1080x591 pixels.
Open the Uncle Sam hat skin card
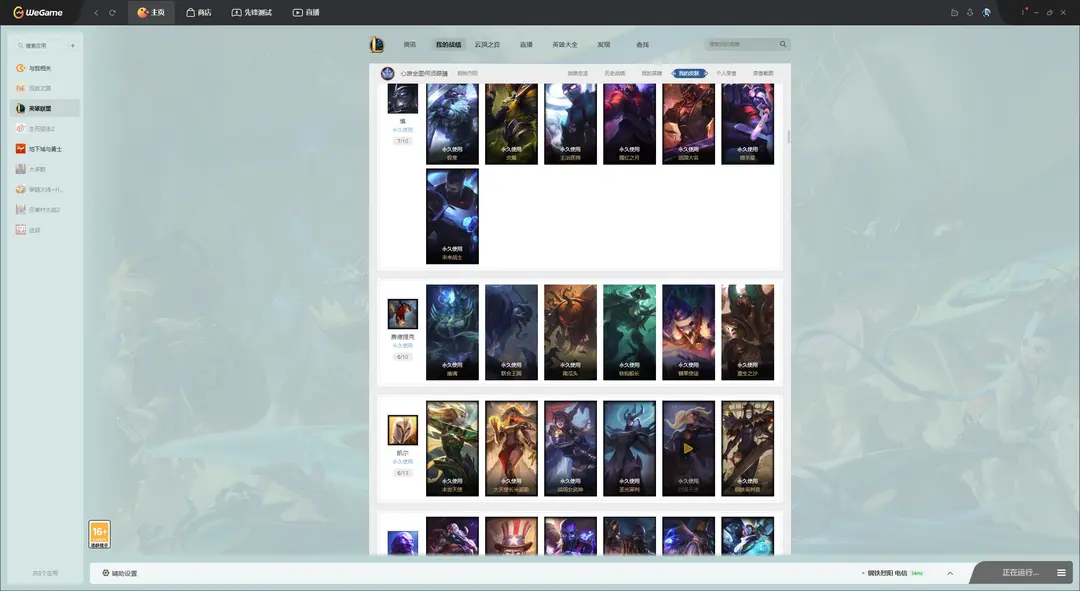tap(511, 536)
